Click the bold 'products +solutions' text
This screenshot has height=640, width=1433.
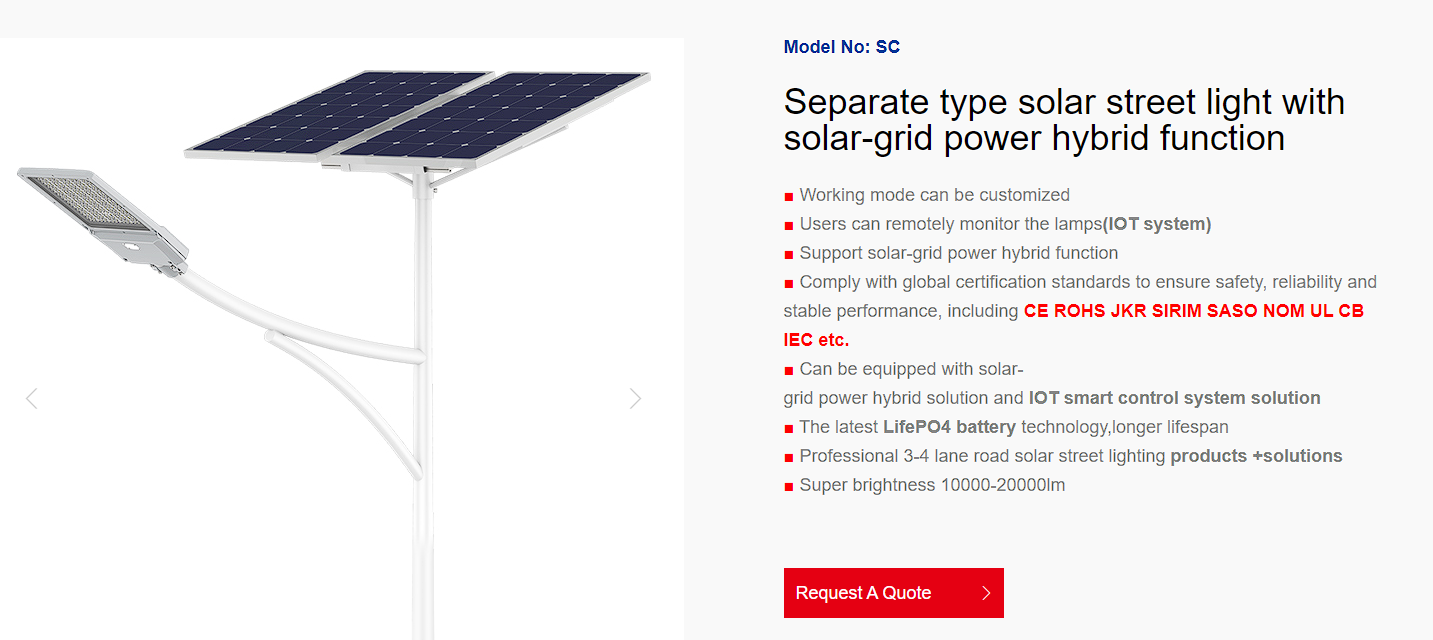[1256, 456]
